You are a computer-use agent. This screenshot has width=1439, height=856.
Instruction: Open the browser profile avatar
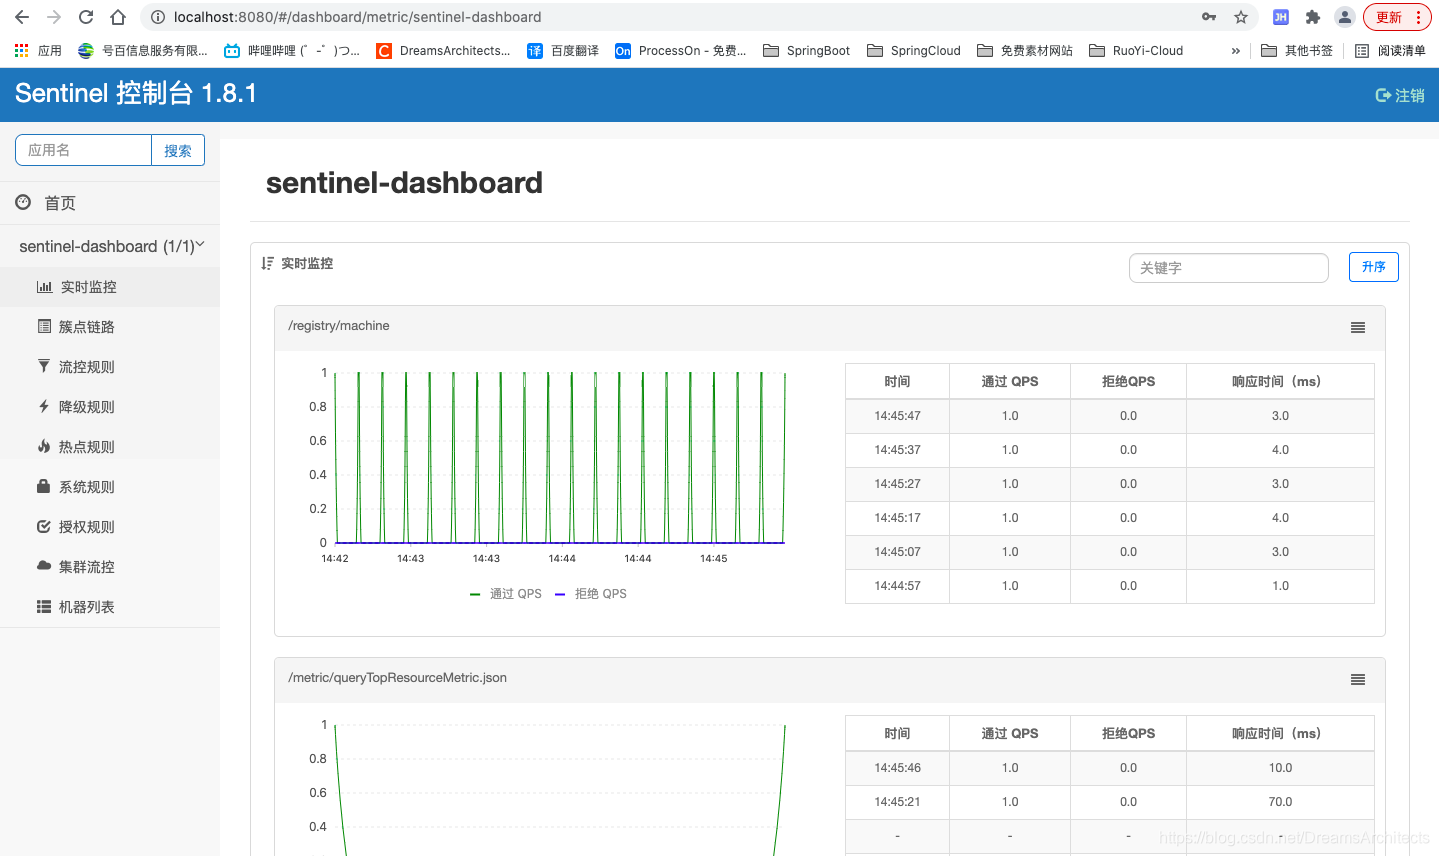coord(1345,17)
